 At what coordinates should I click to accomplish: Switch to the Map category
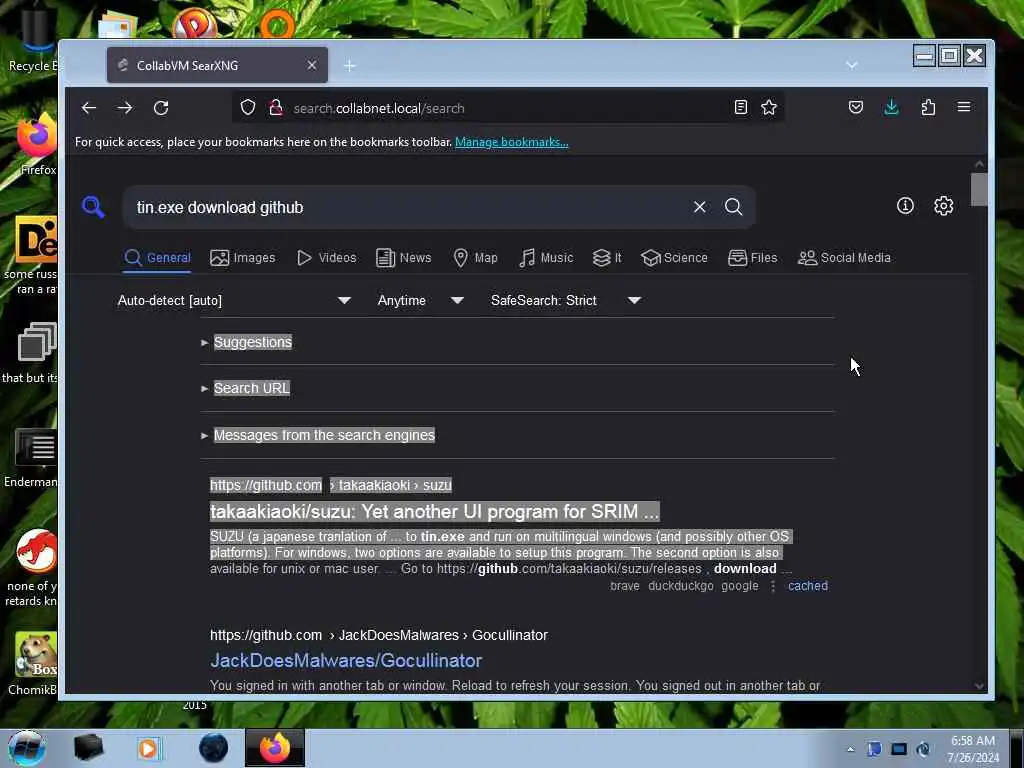[475, 258]
